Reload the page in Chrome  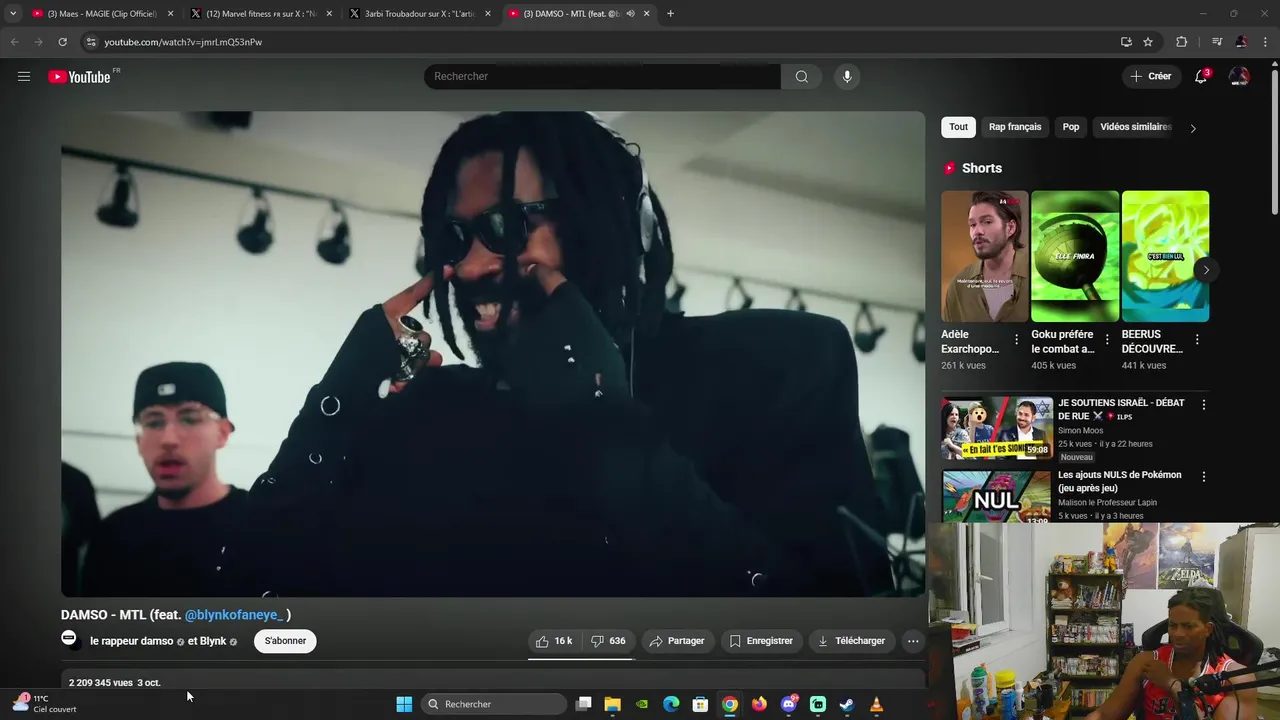(x=62, y=42)
